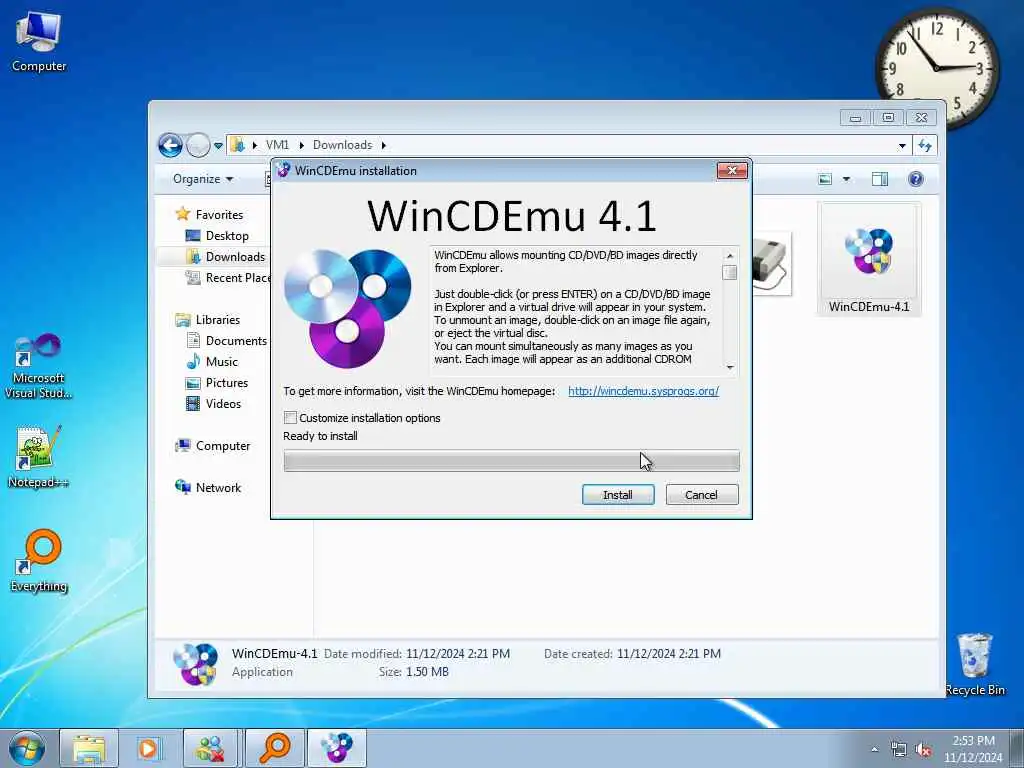Expand chevron after VM1 in path
The width and height of the screenshot is (1024, 768).
(302, 145)
